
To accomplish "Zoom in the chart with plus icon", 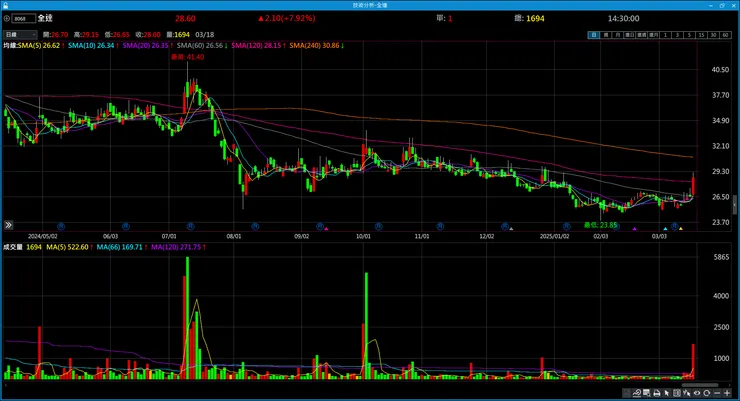I will [x=727, y=393].
